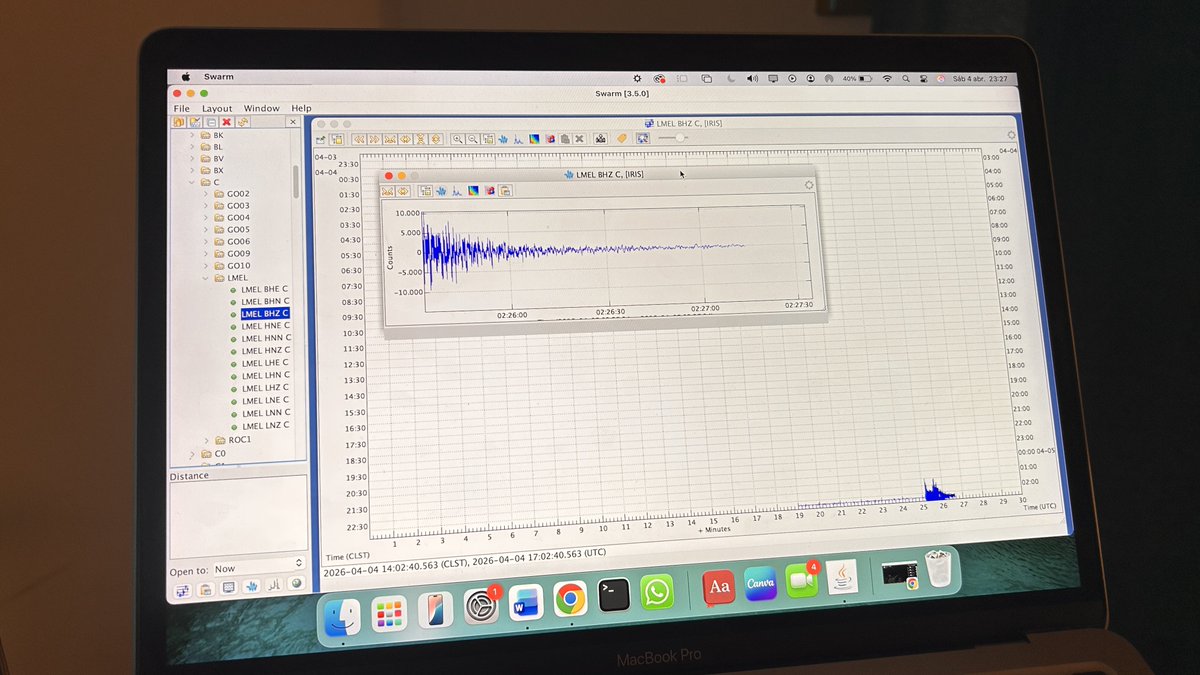The height and width of the screenshot is (675, 1200).
Task: Expand the BL network folder
Action: click(x=192, y=147)
